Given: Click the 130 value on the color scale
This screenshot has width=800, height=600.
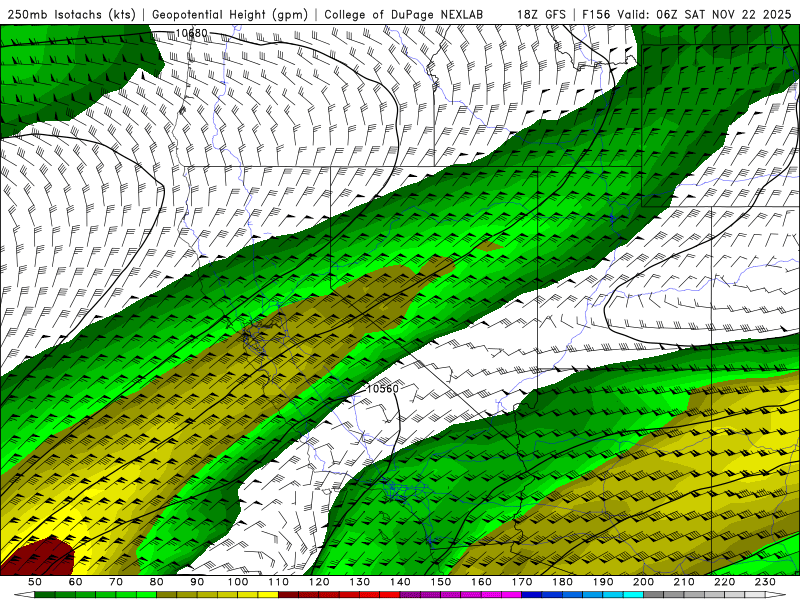Looking at the screenshot, I should 360,582.
